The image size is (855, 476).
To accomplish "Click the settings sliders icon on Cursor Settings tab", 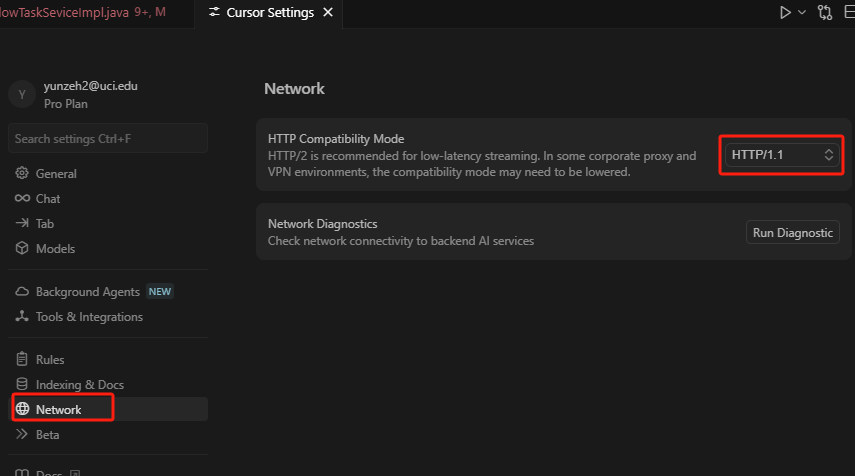I will coord(215,12).
